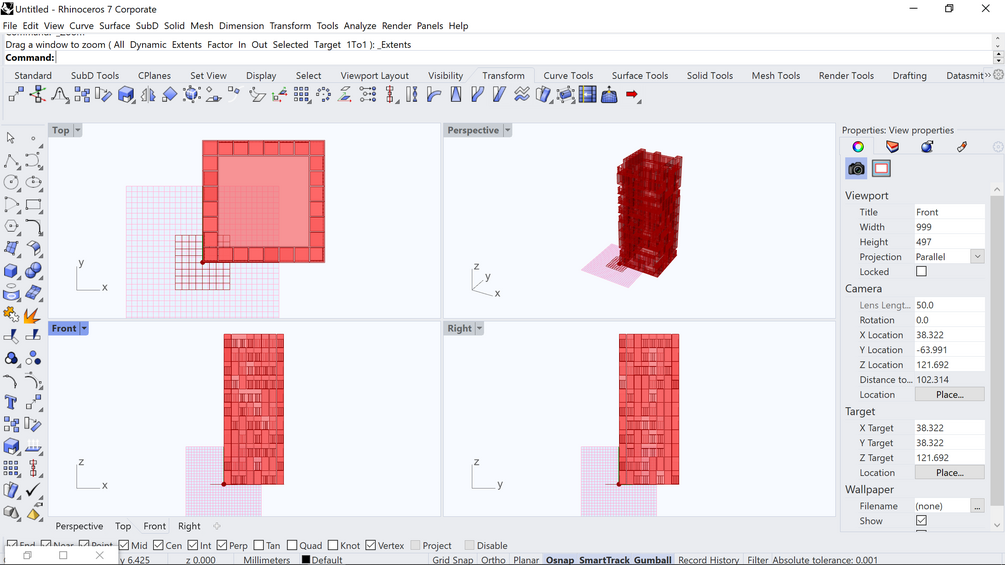Open the Projection dropdown in properties
The height and width of the screenshot is (565, 1005).
click(977, 257)
